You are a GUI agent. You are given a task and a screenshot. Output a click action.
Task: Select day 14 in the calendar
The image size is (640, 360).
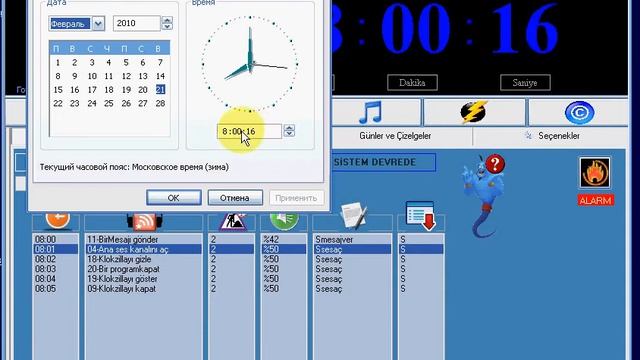point(160,76)
